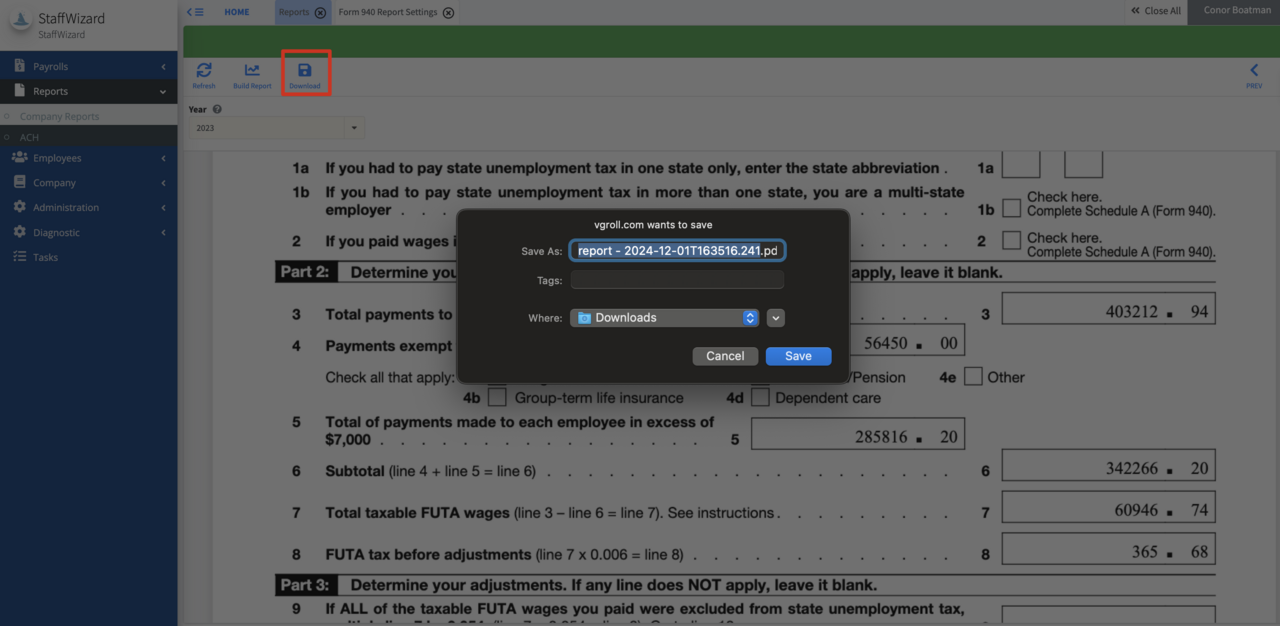
Task: Open the Where Downloads location dropdown
Action: pyautogui.click(x=665, y=318)
